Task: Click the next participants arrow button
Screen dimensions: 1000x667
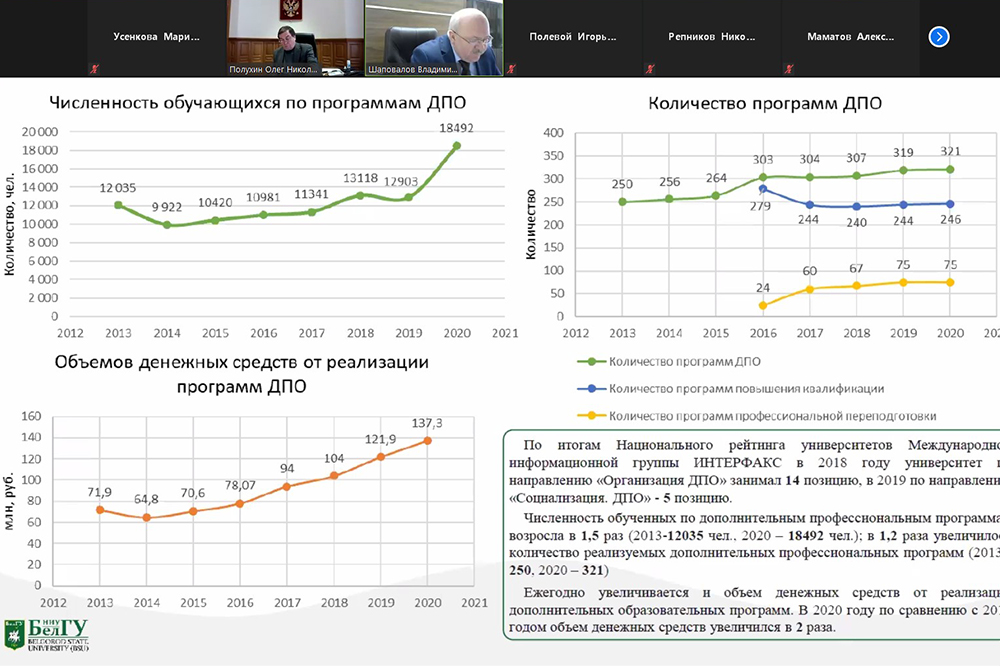Action: tap(938, 37)
